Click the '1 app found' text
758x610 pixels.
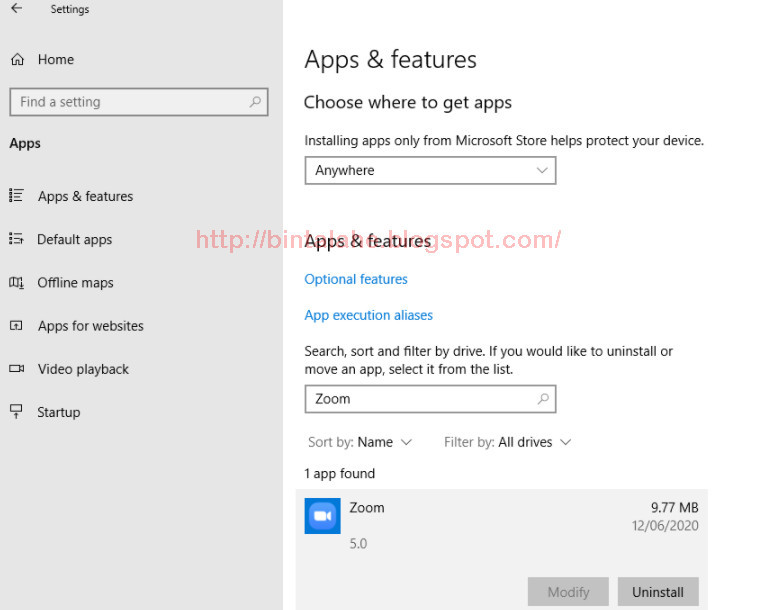339,473
